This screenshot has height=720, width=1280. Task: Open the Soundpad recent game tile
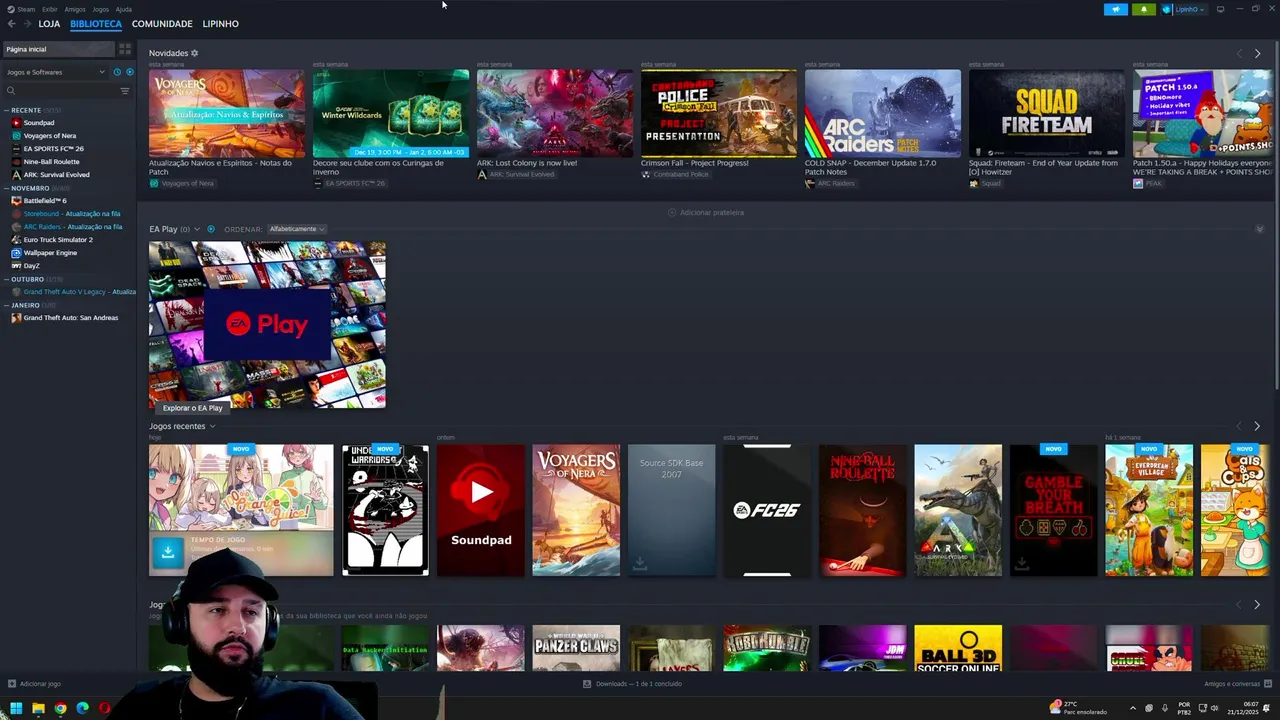(x=481, y=510)
